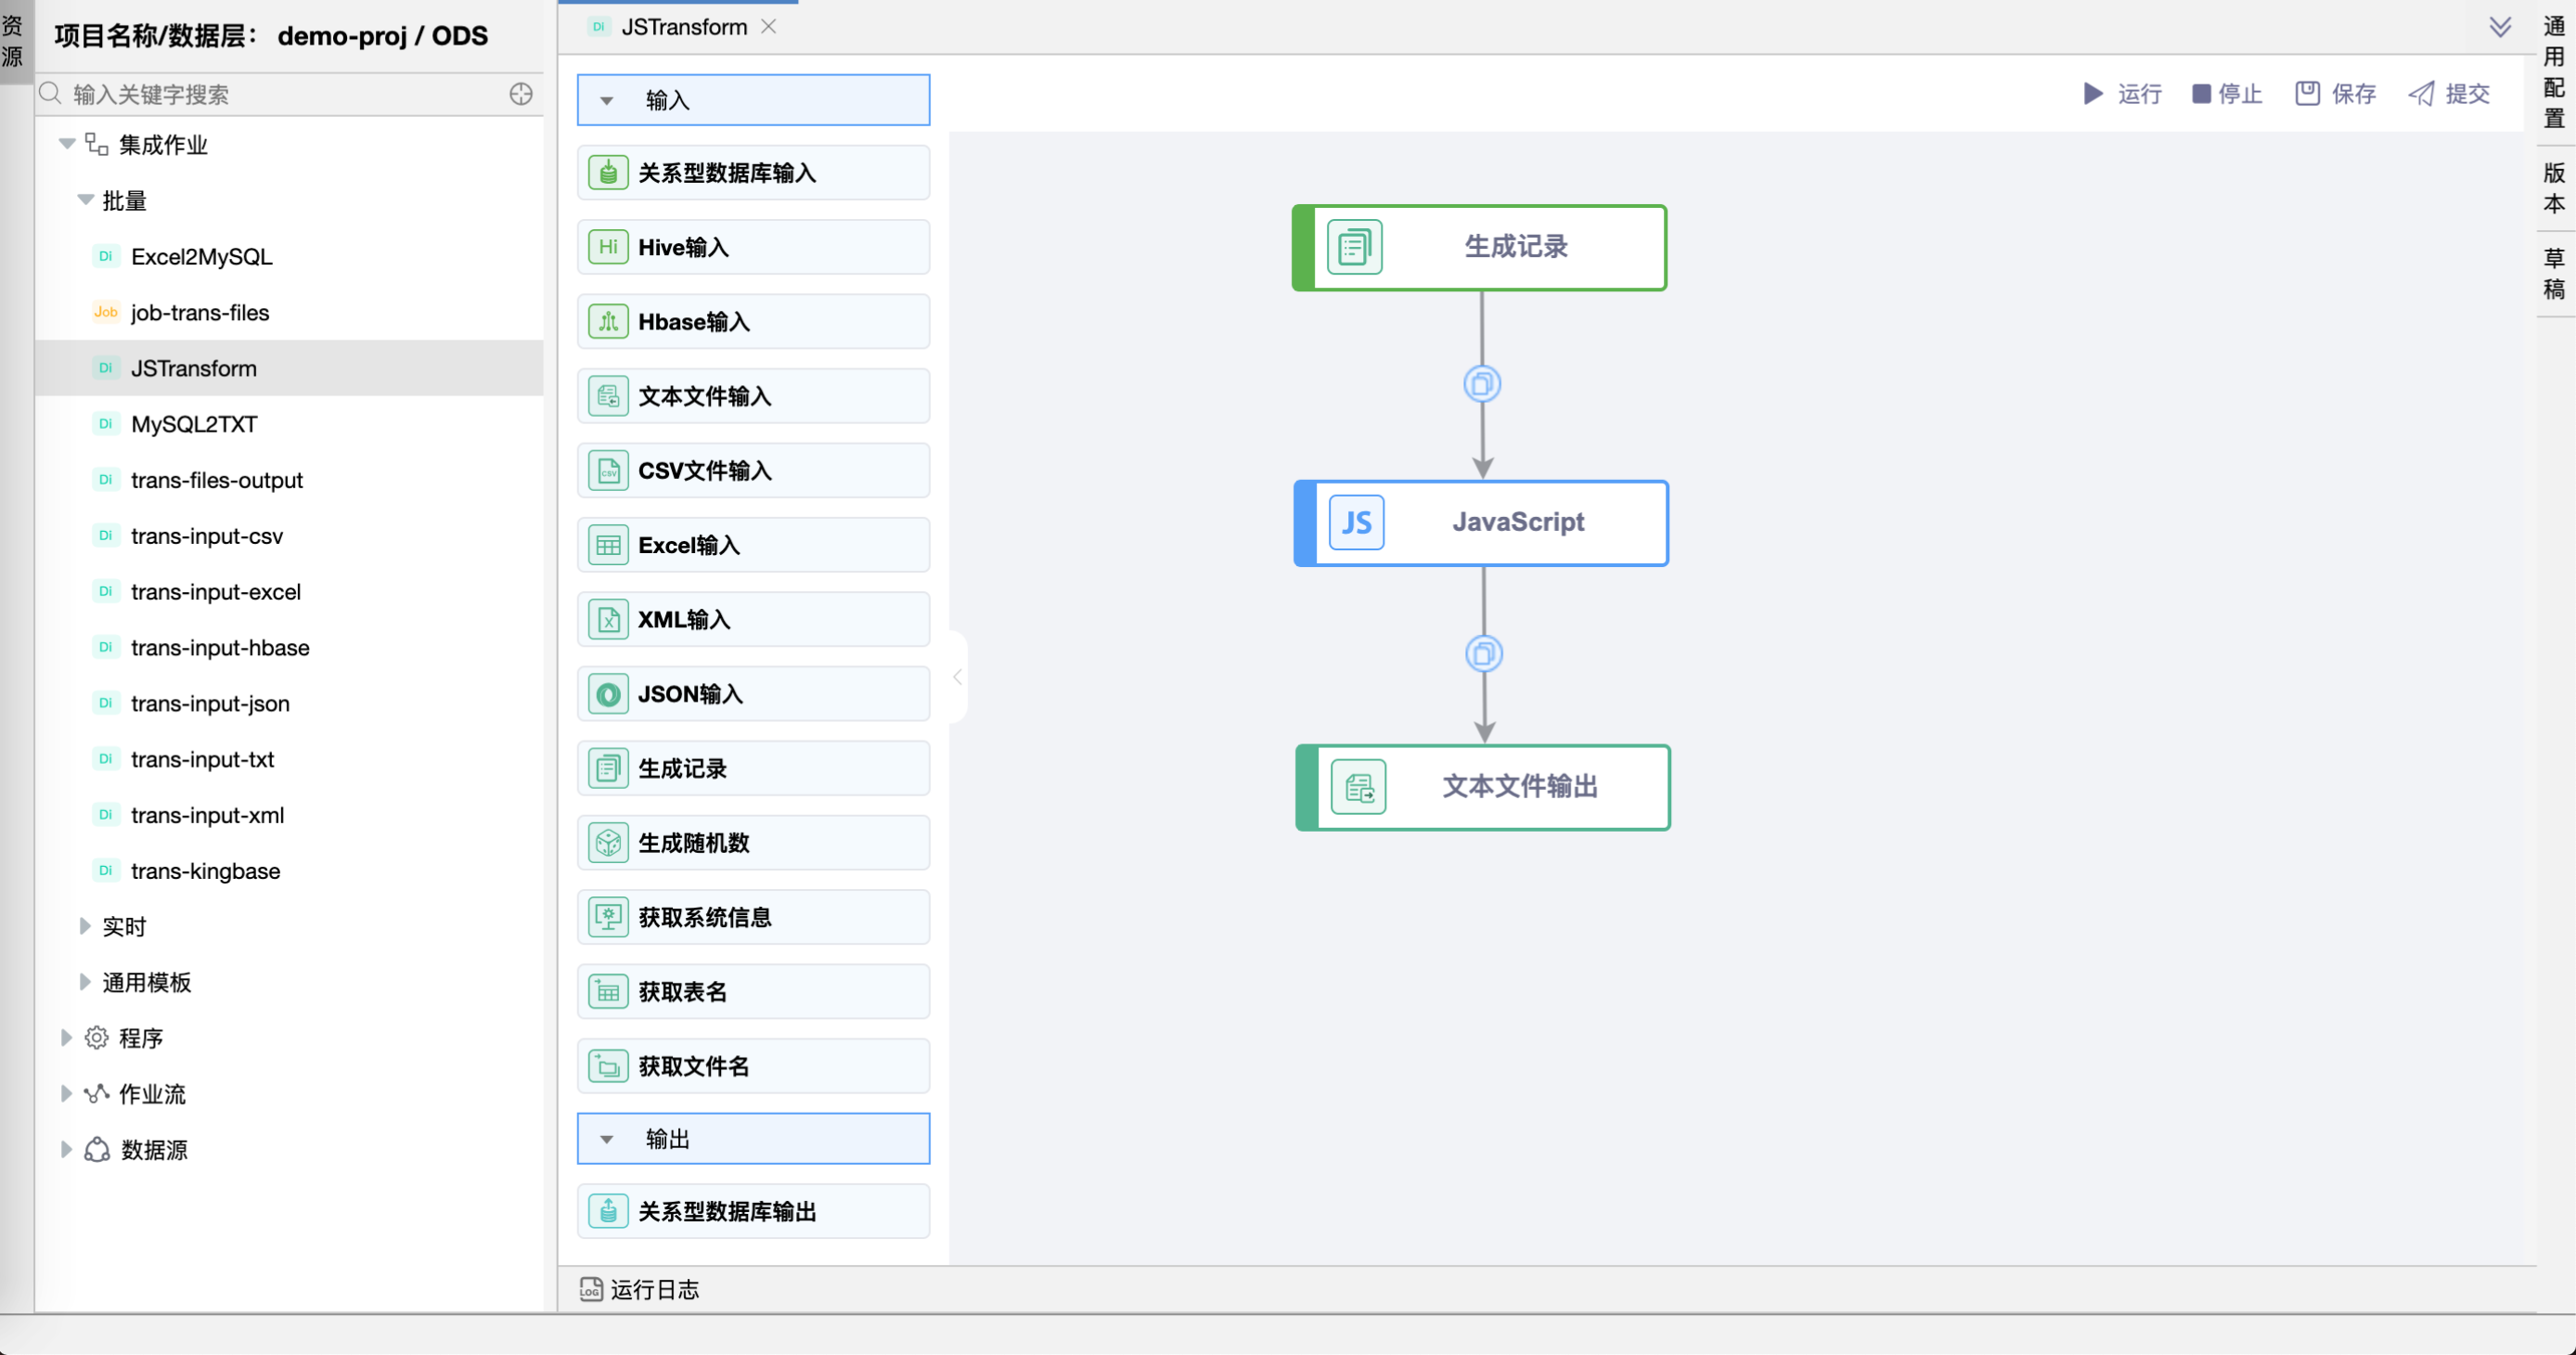Switch to the JSTransform tab
The width and height of the screenshot is (2576, 1355).
coord(683,27)
